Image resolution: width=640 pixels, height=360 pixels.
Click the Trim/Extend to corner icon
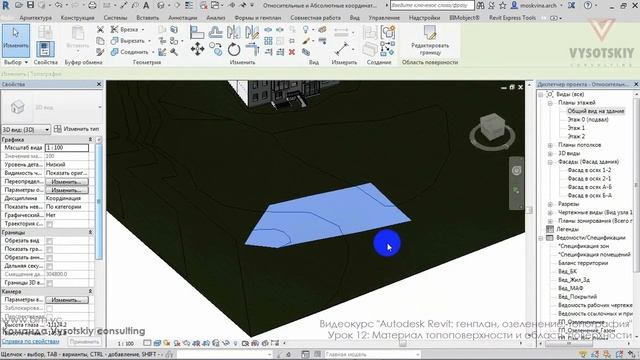click(252, 49)
